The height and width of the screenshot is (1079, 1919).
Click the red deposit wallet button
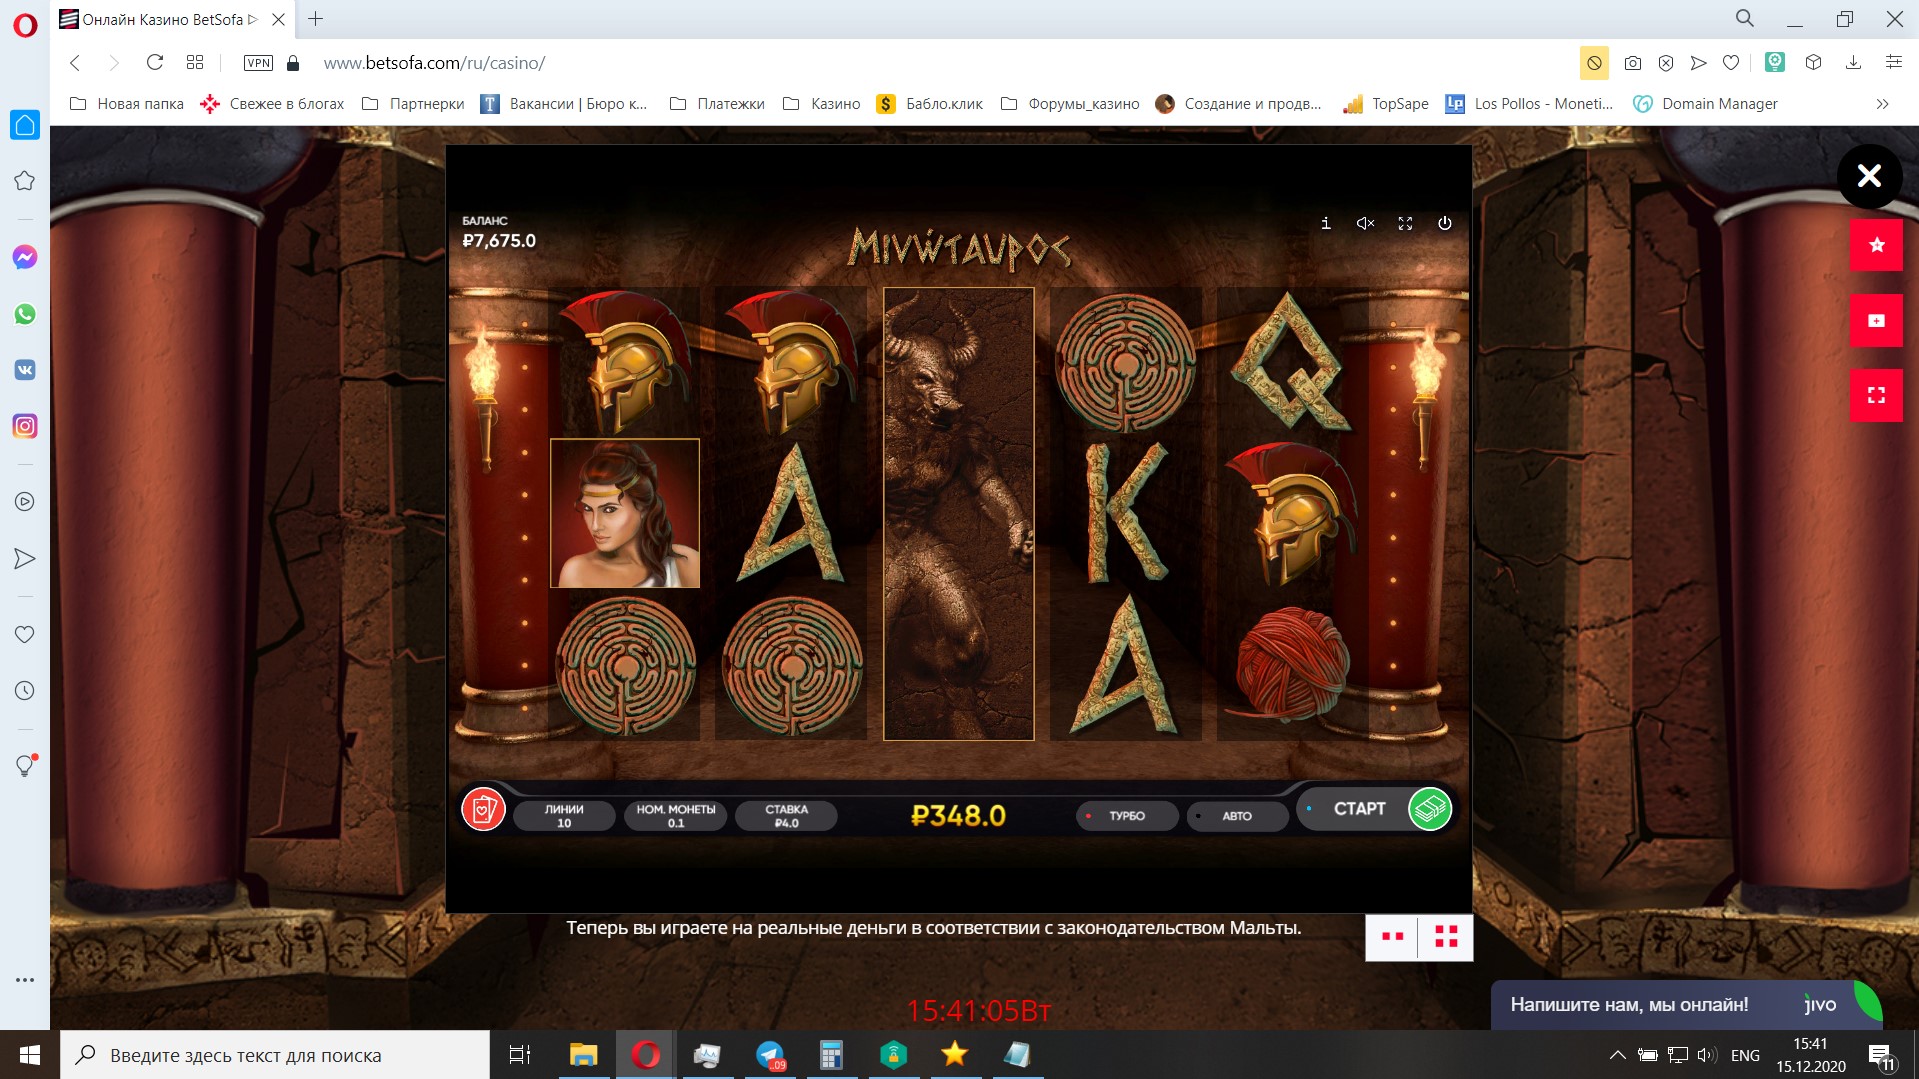(x=1876, y=320)
